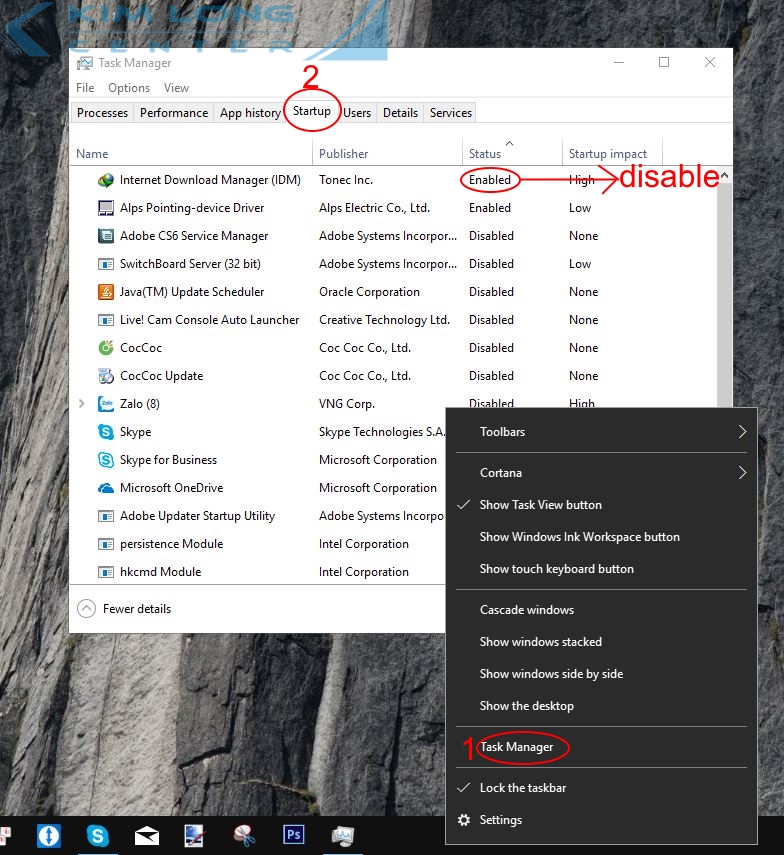Open Photoshop from the taskbar
The image size is (784, 855).
(x=293, y=835)
